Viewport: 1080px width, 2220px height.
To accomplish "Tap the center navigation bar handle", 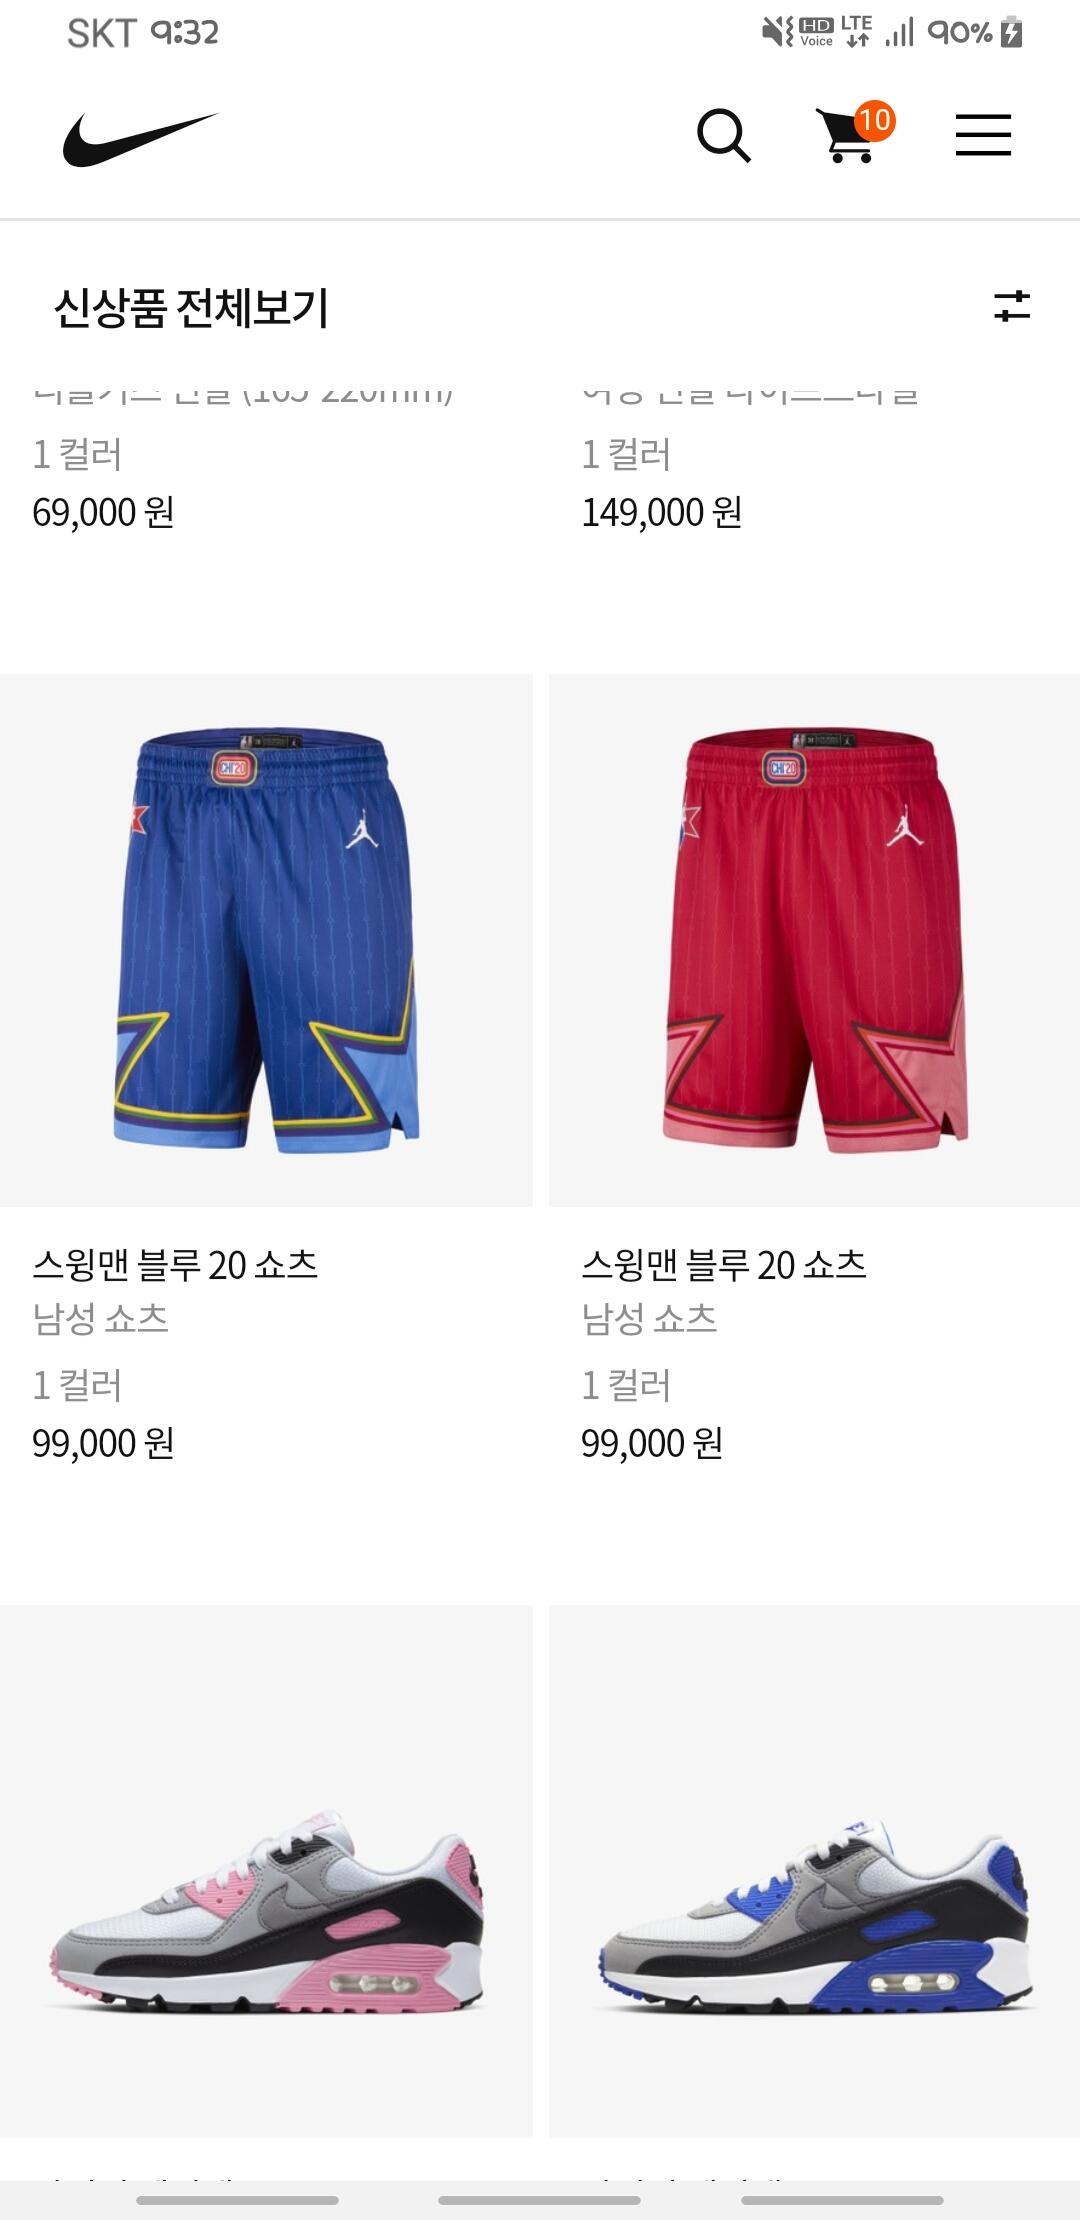I will pyautogui.click(x=540, y=2200).
